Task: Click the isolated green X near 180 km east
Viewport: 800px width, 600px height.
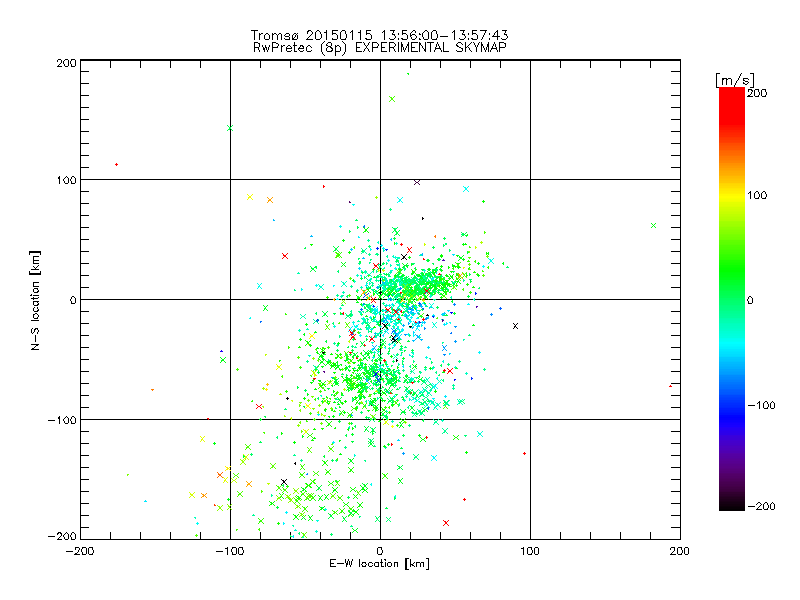Action: (x=654, y=226)
